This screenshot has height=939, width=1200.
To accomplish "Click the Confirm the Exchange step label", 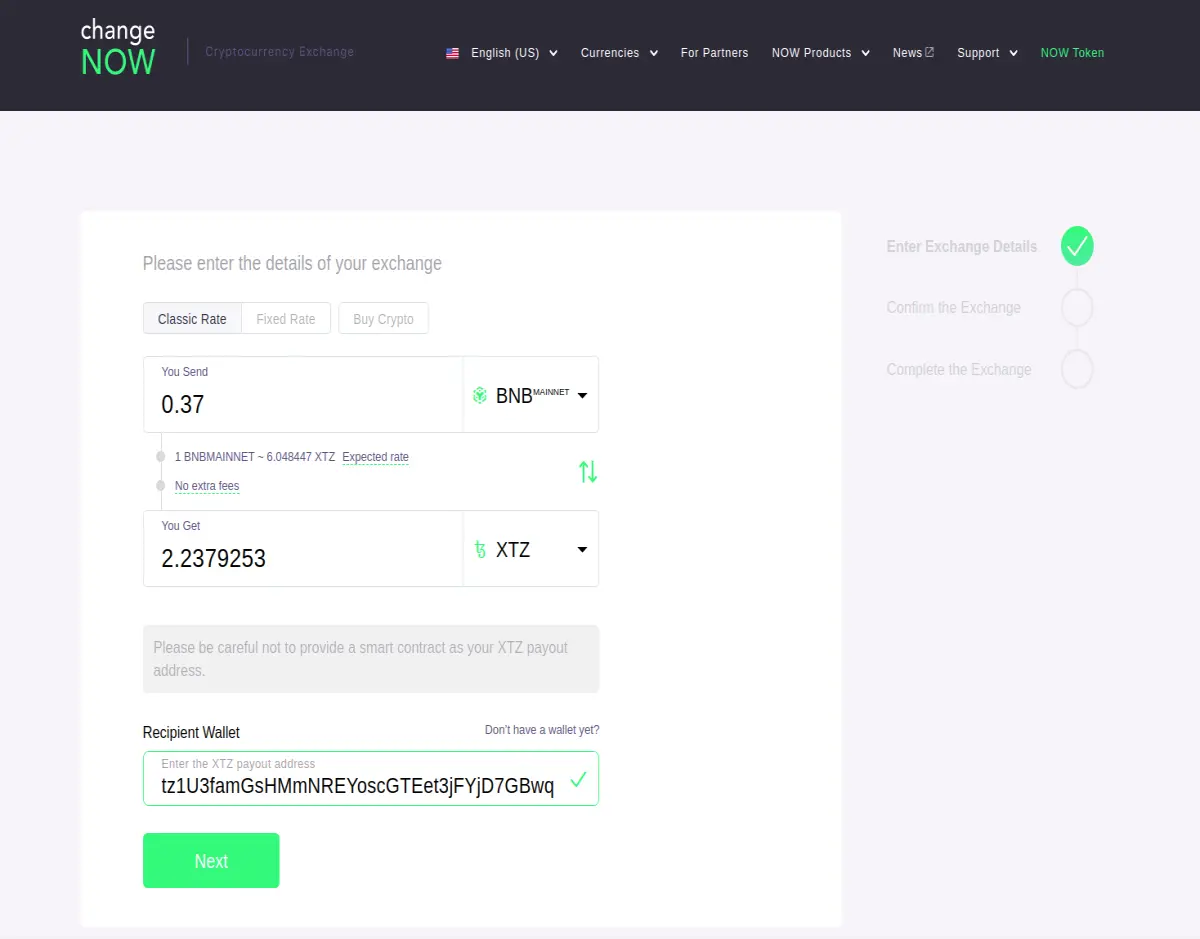I will 954,308.
